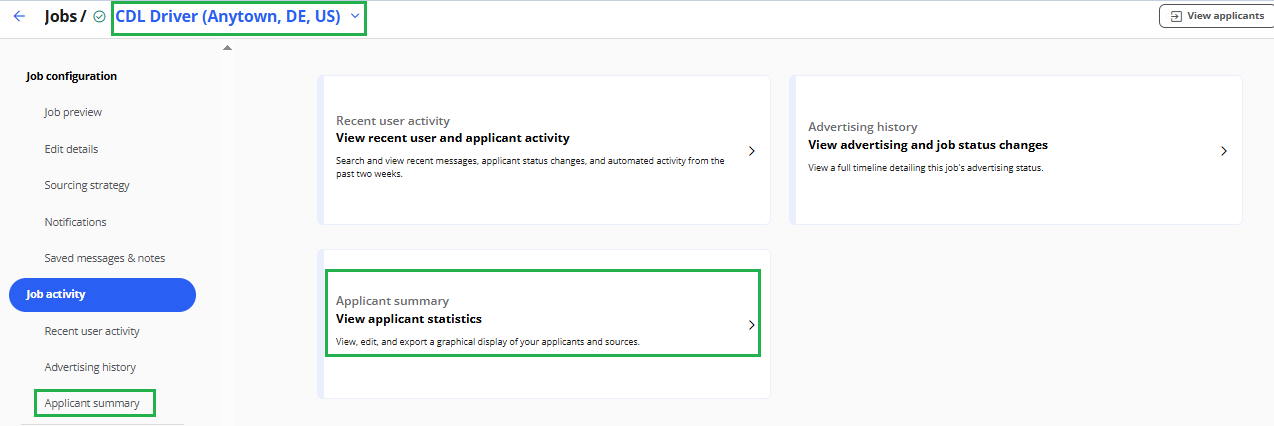Go to Edit details
This screenshot has width=1274, height=426.
point(71,149)
